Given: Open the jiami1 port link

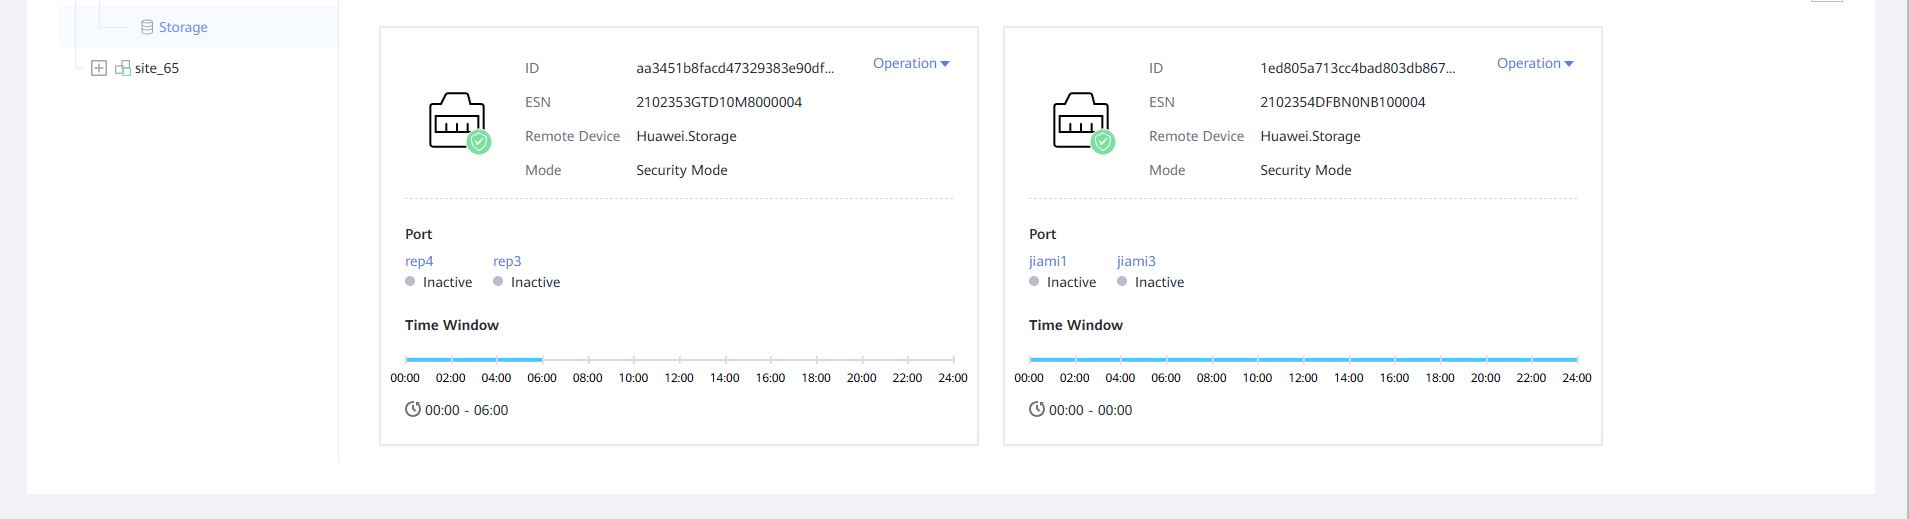Looking at the screenshot, I should click(1047, 261).
